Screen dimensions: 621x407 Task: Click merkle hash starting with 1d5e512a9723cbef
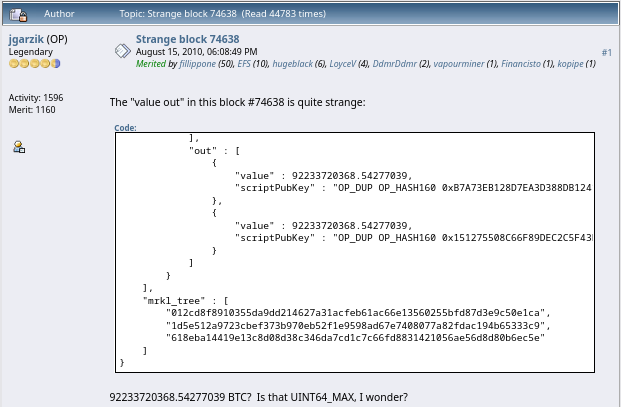pos(358,325)
